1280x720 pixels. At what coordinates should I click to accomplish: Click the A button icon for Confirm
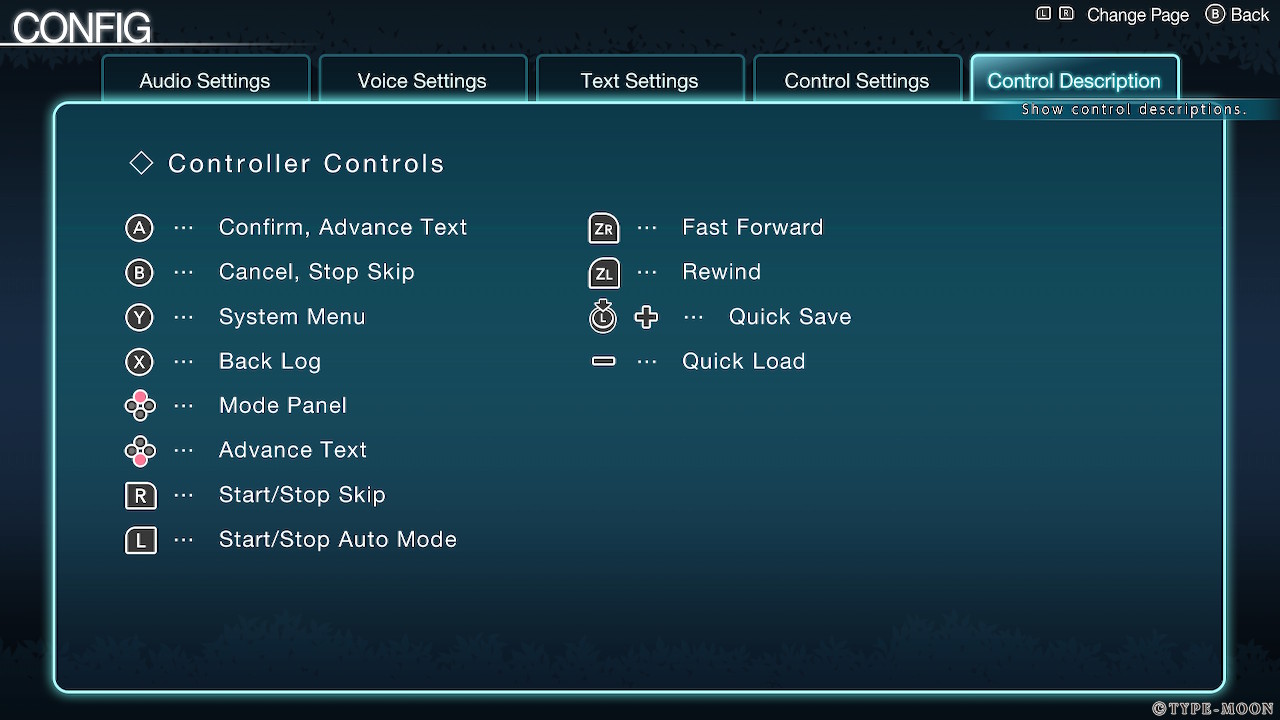[139, 228]
